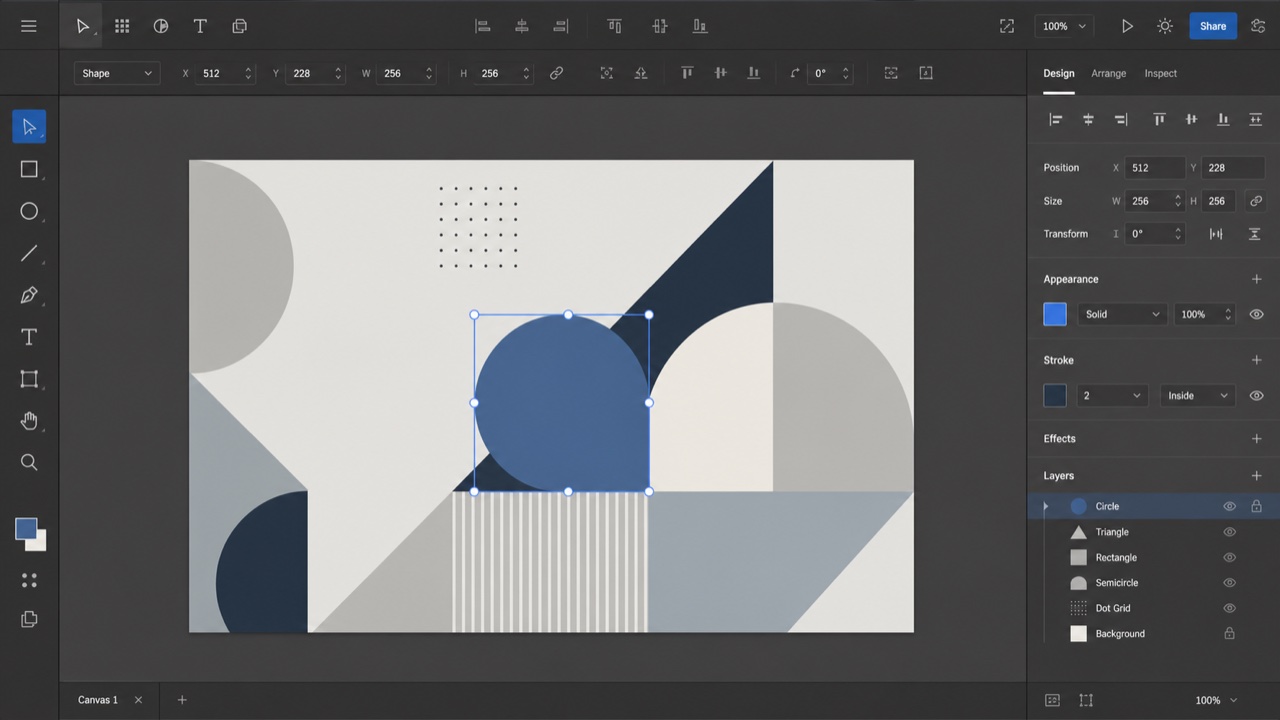
Task: Open the grid components icon in top bar
Action: 122,26
